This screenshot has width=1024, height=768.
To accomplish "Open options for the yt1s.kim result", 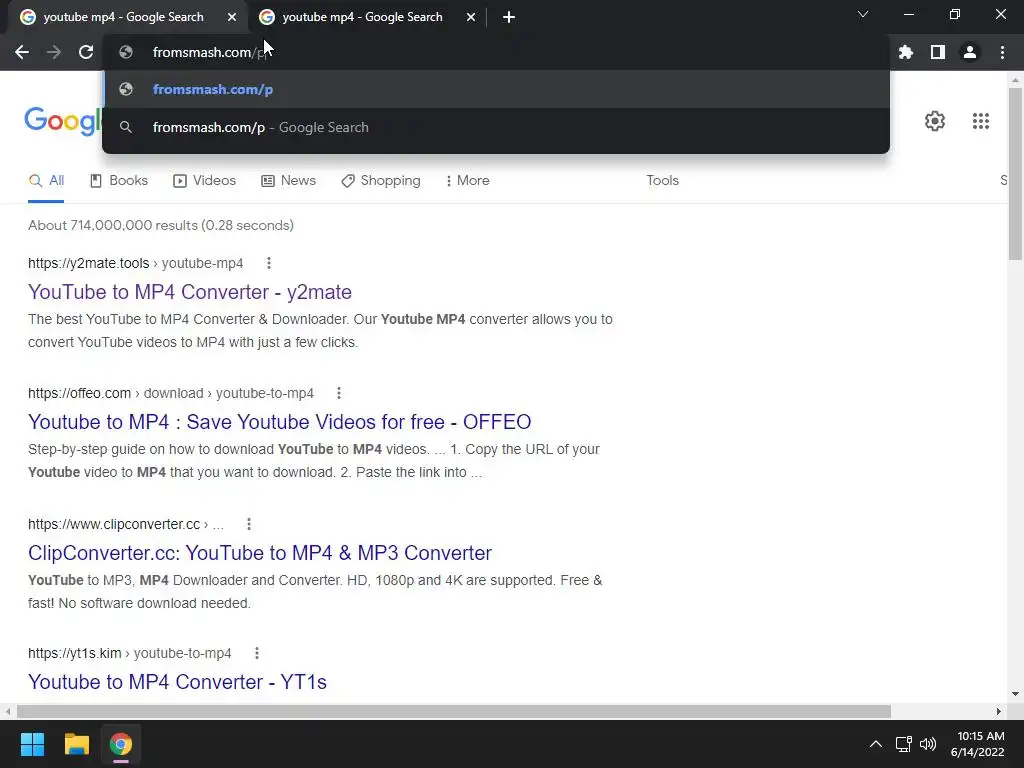I will [x=257, y=653].
